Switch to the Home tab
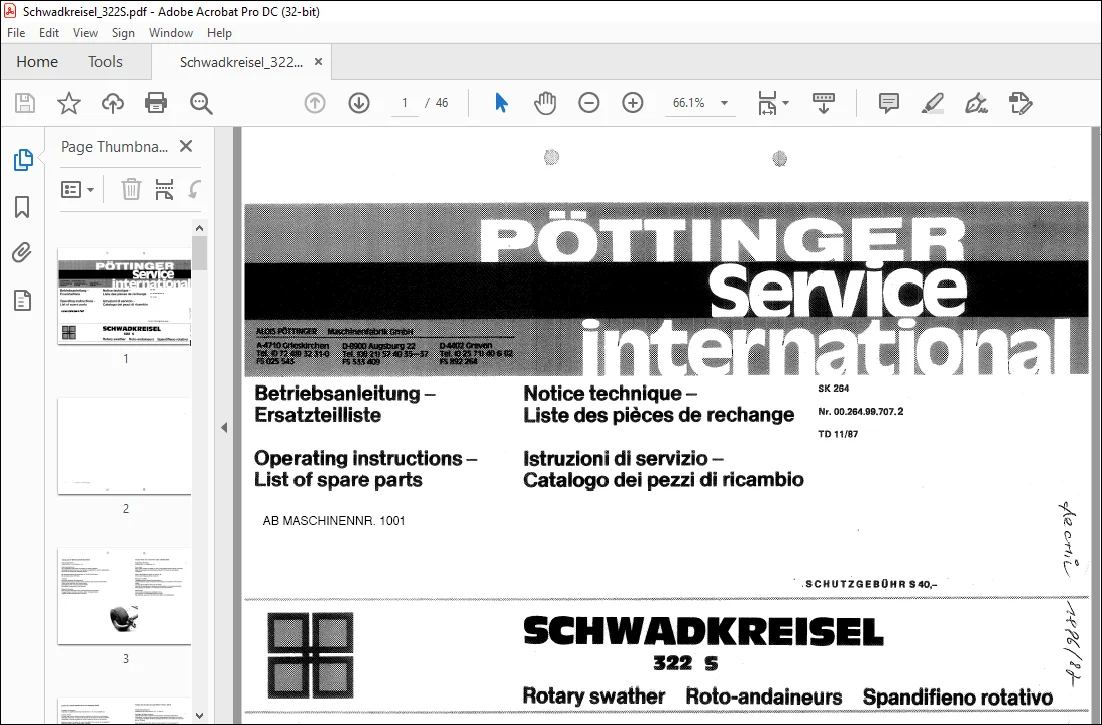The height and width of the screenshot is (725, 1102). (x=37, y=62)
